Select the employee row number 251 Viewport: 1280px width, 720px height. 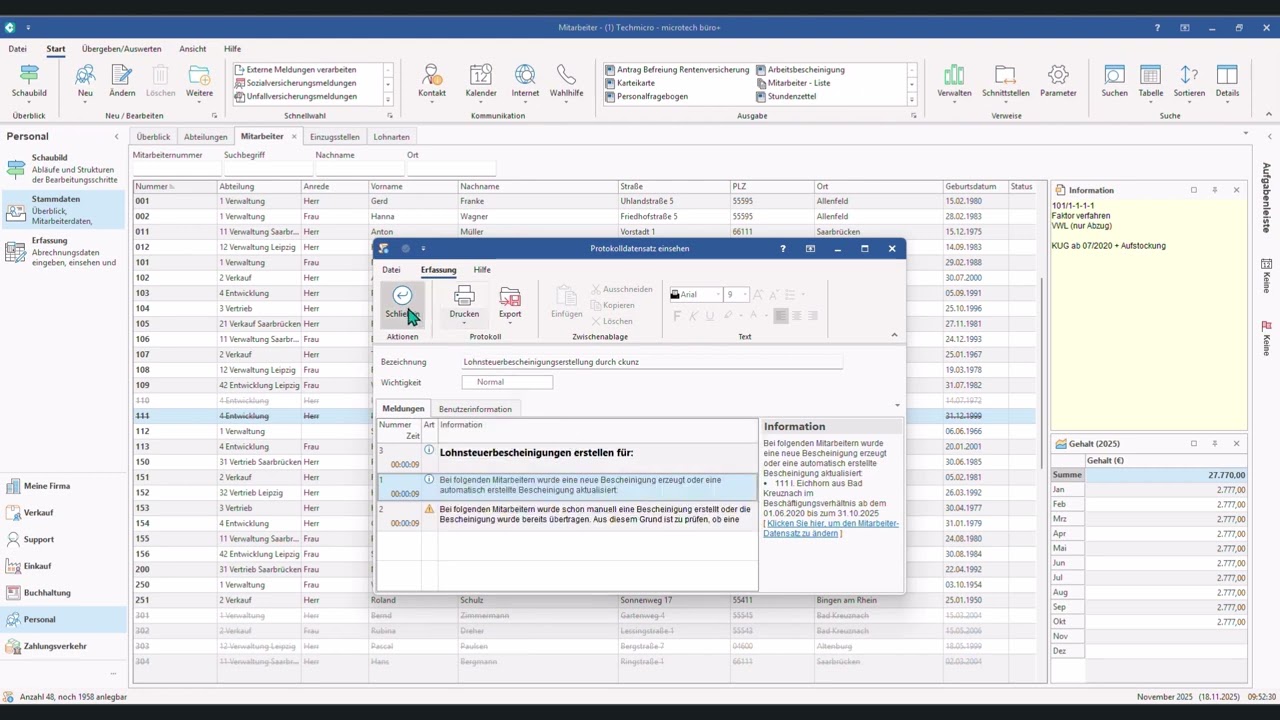click(x=590, y=600)
